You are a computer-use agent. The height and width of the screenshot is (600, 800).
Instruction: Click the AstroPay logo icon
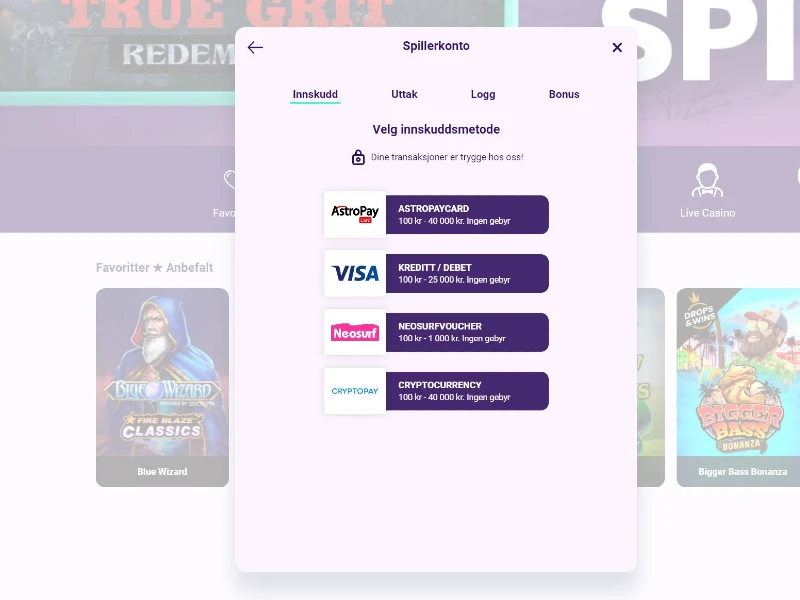pyautogui.click(x=355, y=214)
